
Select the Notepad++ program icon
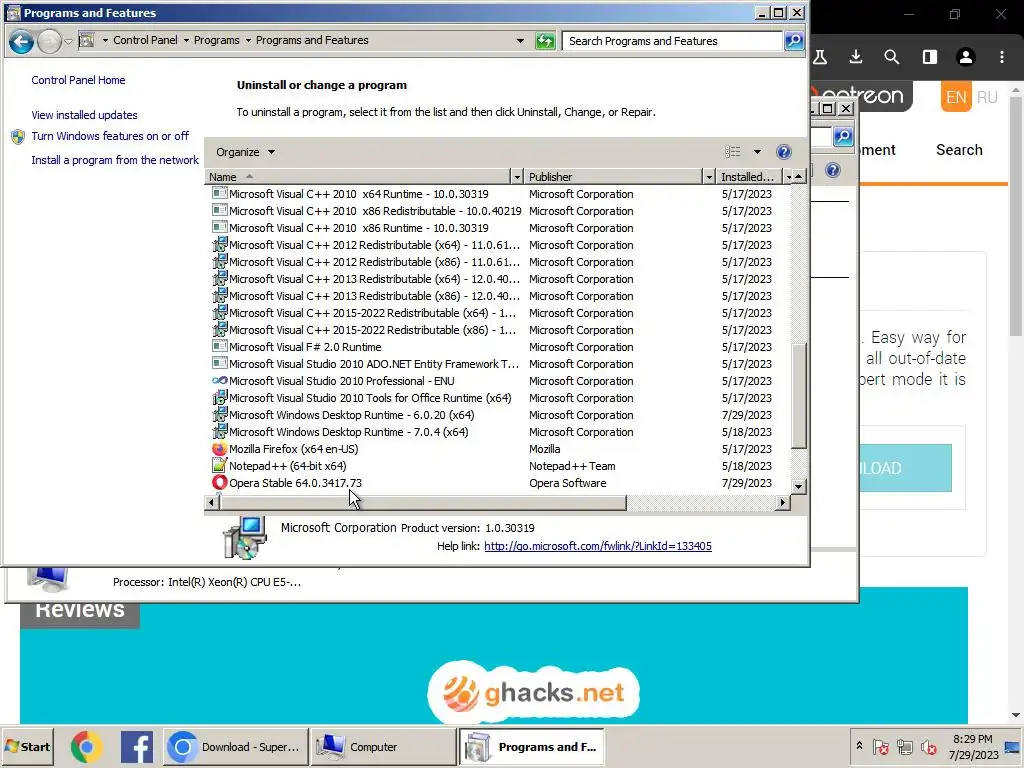219,466
